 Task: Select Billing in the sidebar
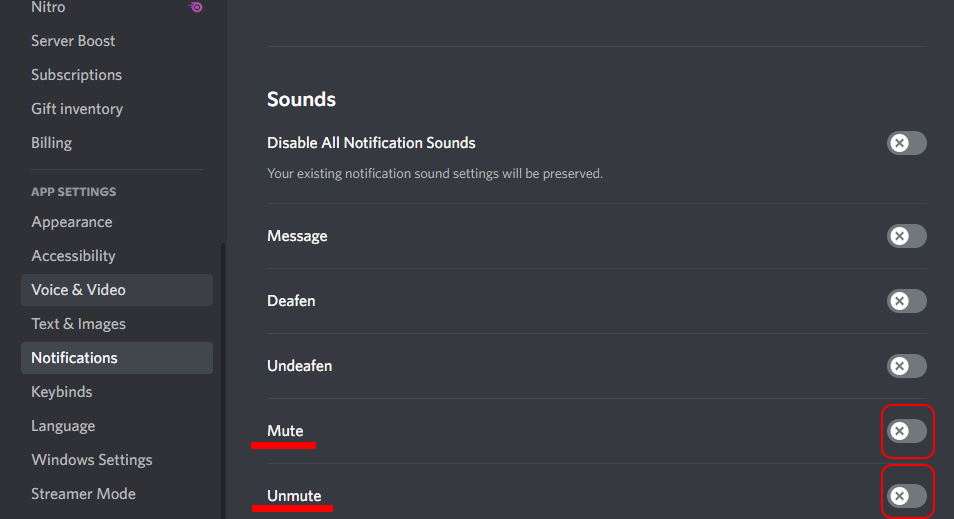pyautogui.click(x=51, y=143)
